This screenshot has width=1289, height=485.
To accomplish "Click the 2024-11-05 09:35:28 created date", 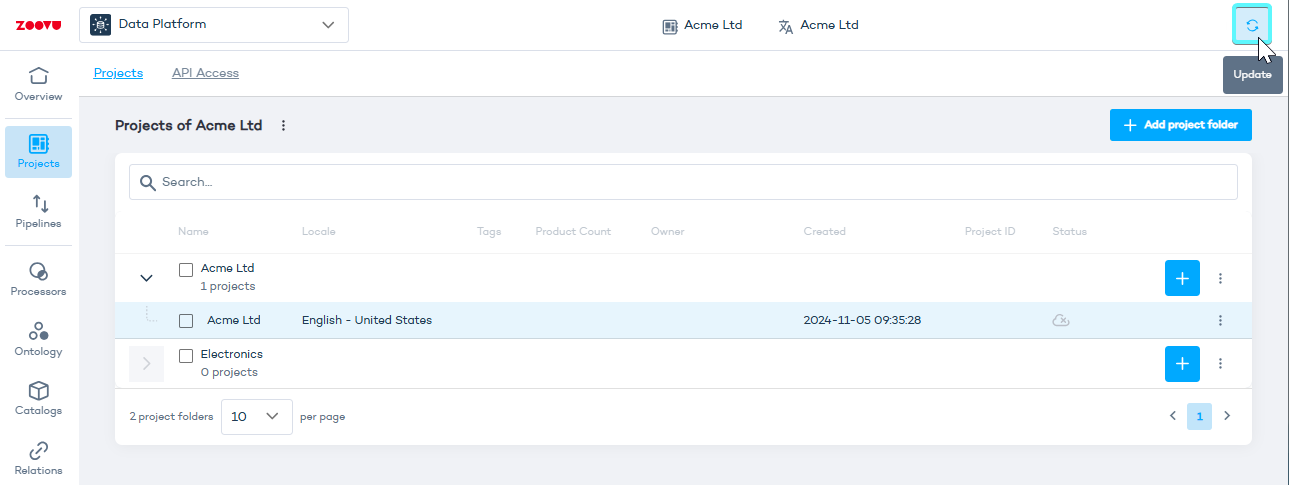I will pyautogui.click(x=862, y=320).
